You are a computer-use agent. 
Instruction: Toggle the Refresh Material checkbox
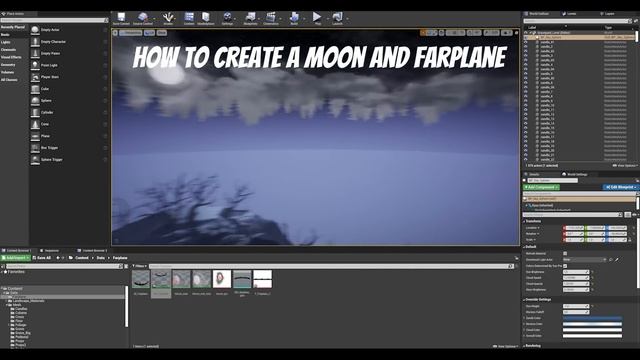tap(565, 253)
